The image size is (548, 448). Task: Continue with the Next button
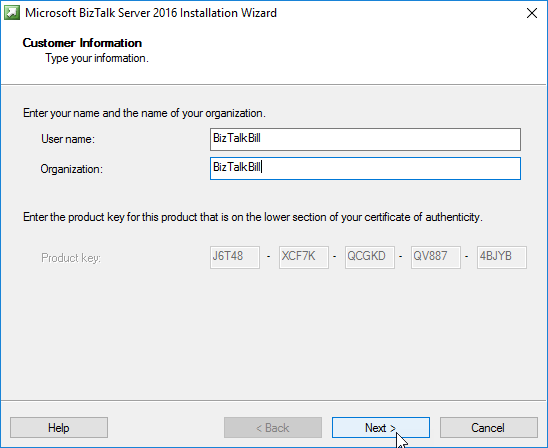pyautogui.click(x=381, y=427)
